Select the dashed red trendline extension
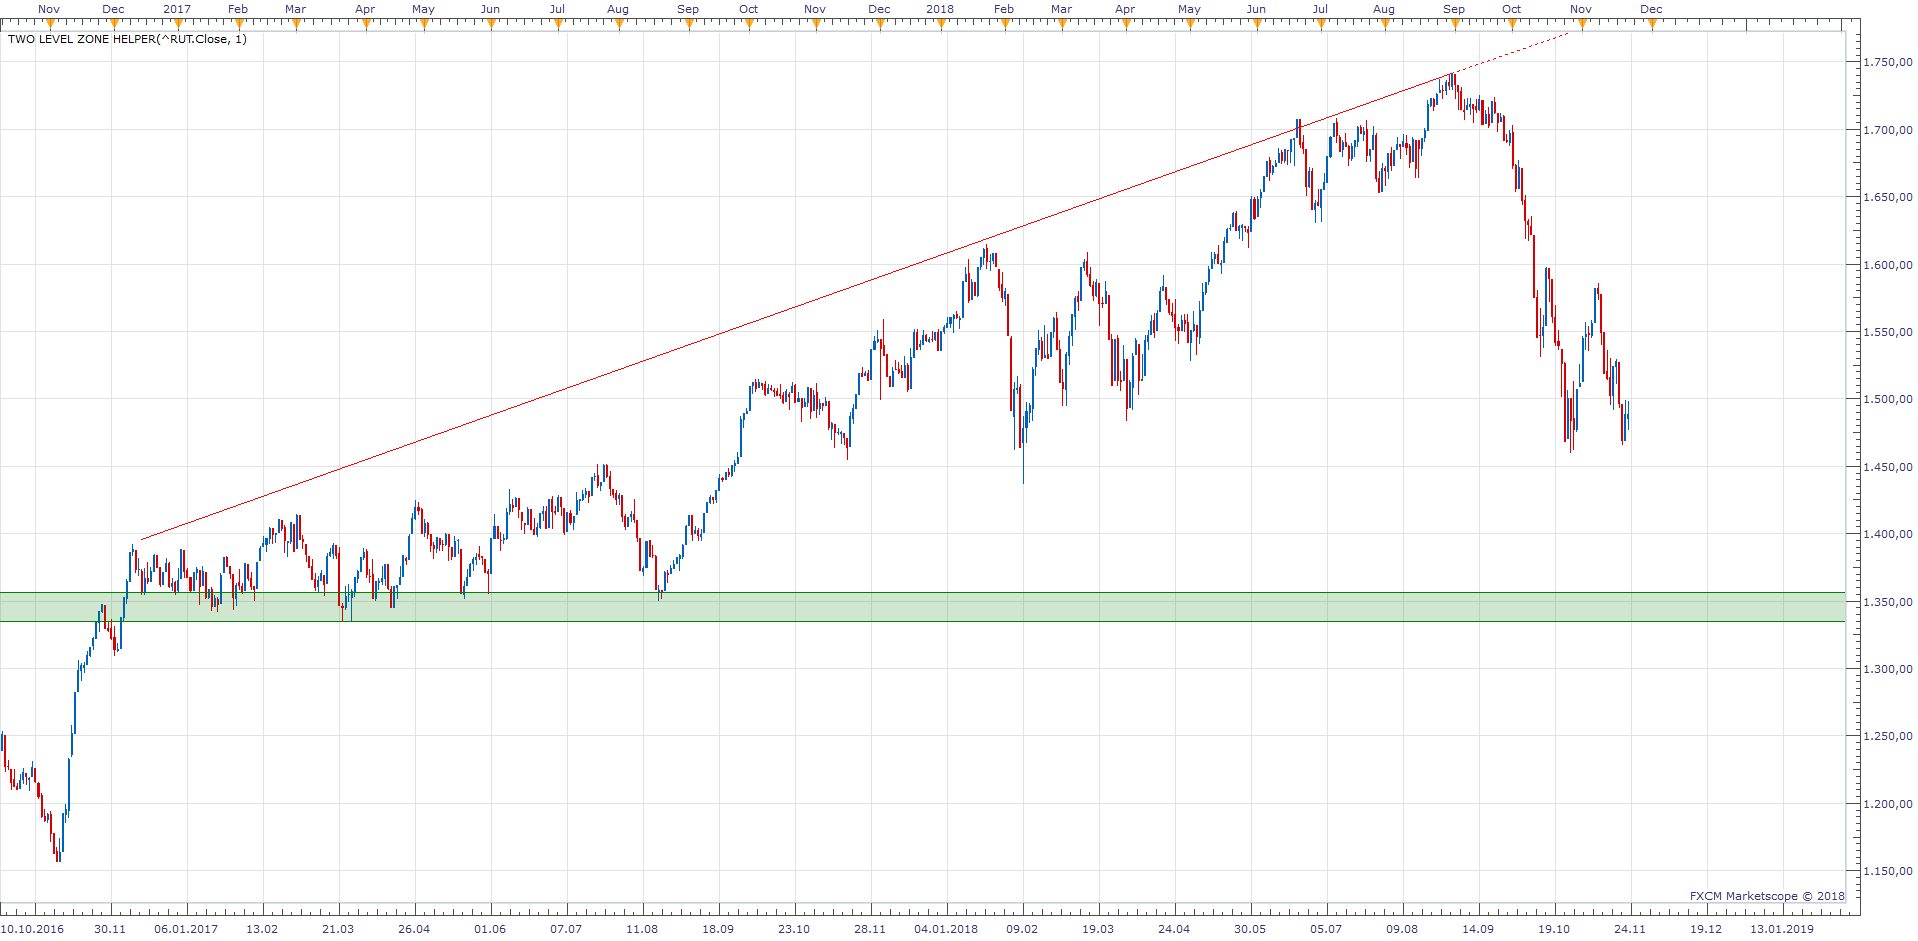 (1510, 54)
